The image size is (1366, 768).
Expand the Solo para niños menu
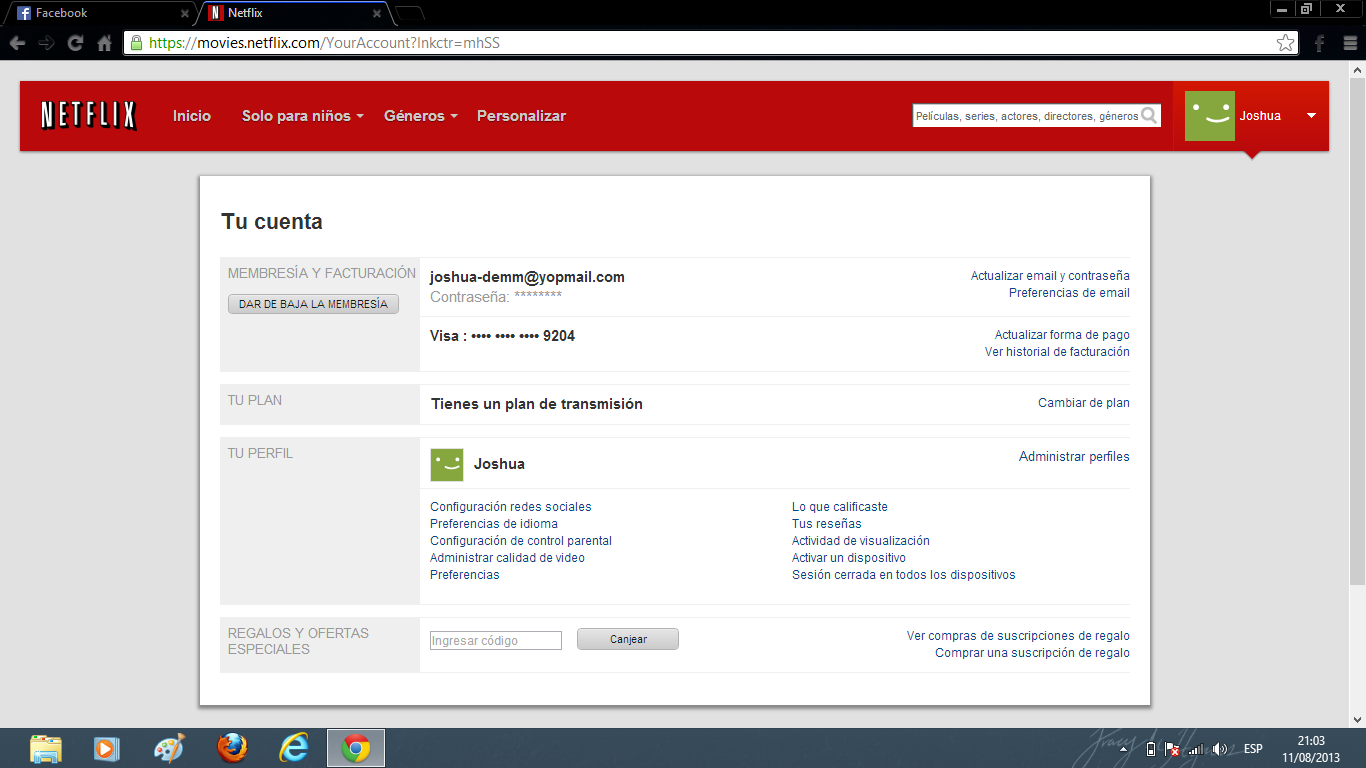pos(302,116)
